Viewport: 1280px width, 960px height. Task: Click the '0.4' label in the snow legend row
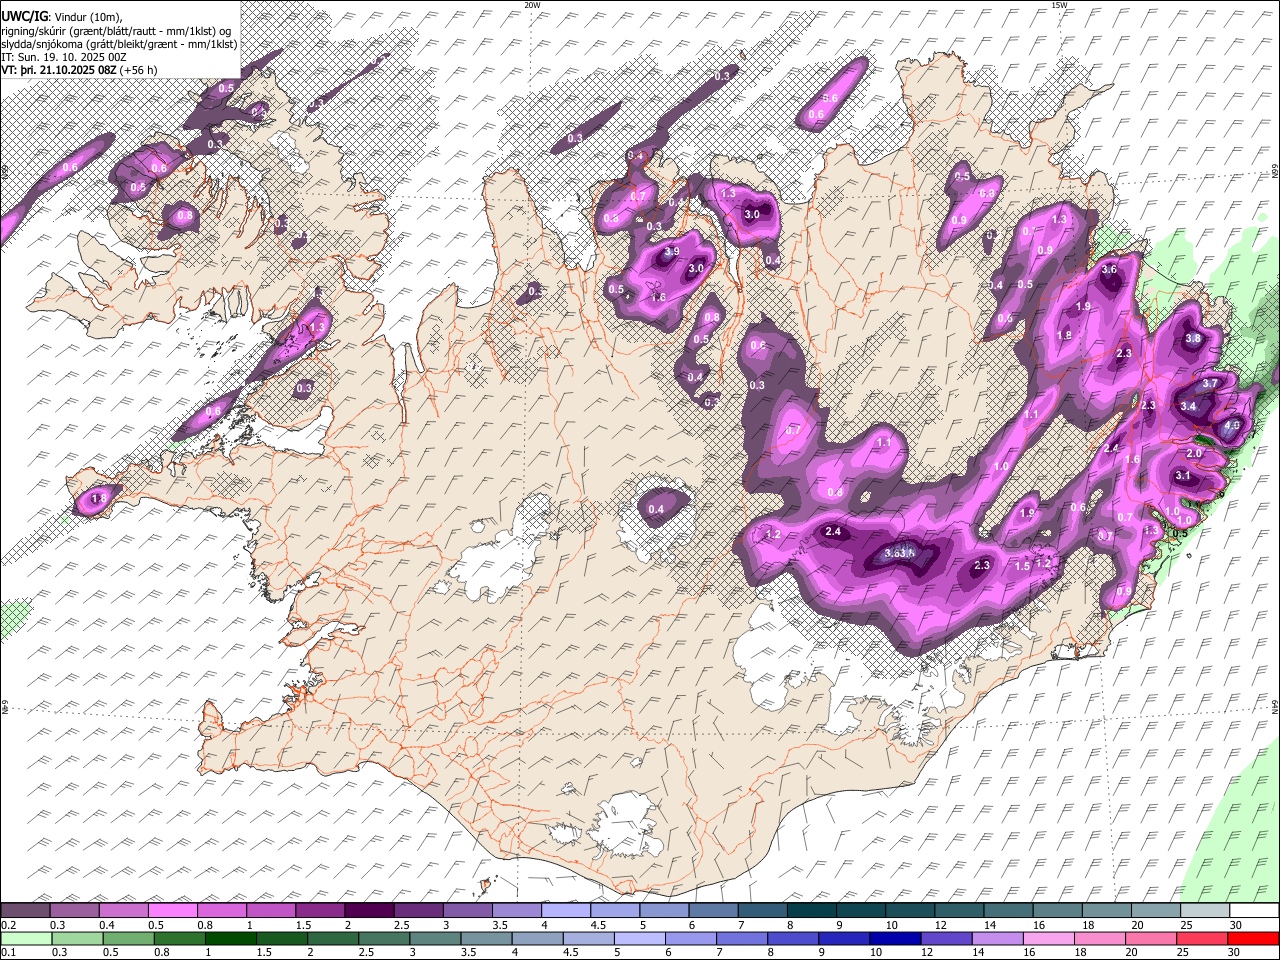tap(107, 925)
